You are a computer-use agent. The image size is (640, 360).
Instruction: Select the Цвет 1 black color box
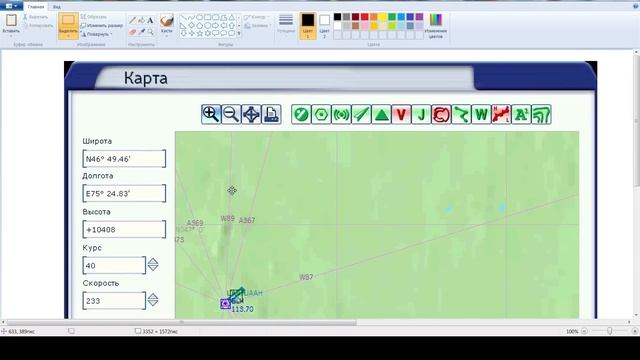(308, 25)
